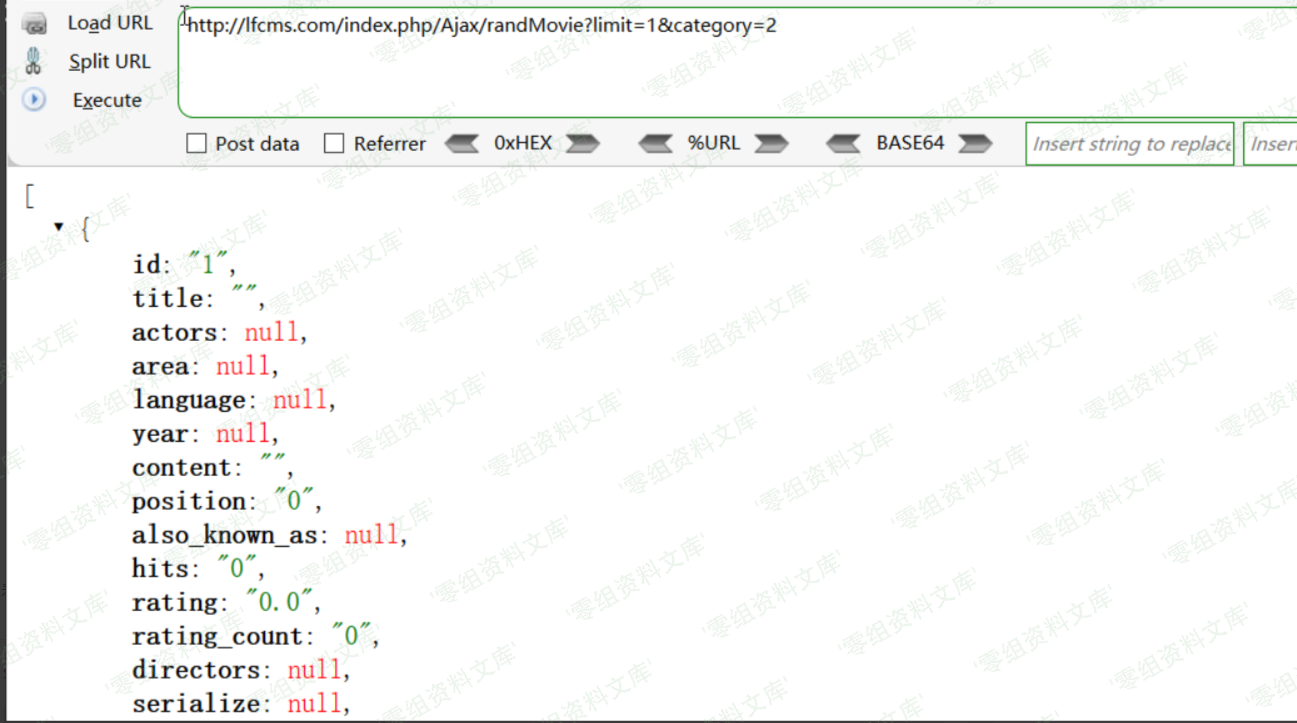
Task: Click the BASE64 encode right arrow
Action: point(975,144)
